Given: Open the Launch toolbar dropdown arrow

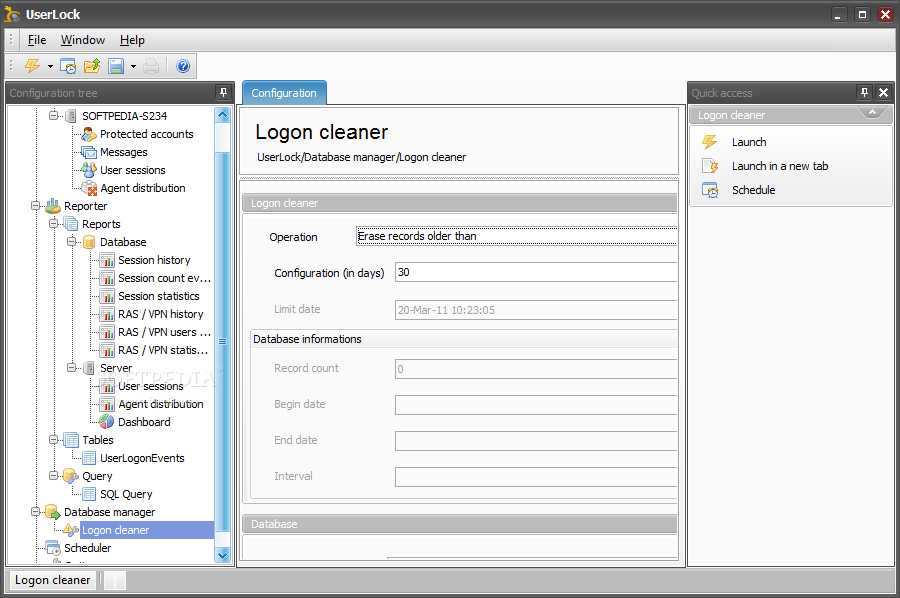Looking at the screenshot, I should click(x=50, y=67).
